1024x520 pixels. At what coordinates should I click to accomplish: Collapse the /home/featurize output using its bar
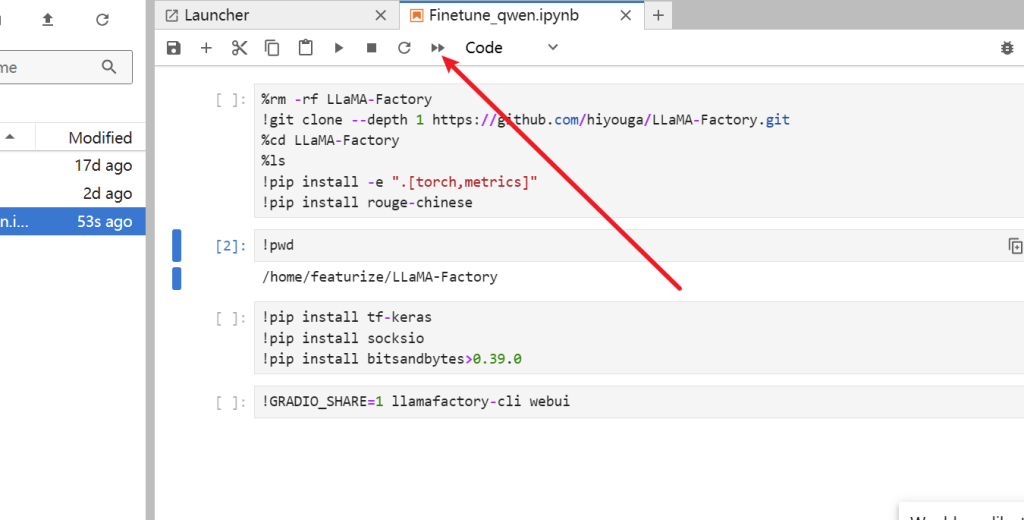(176, 278)
